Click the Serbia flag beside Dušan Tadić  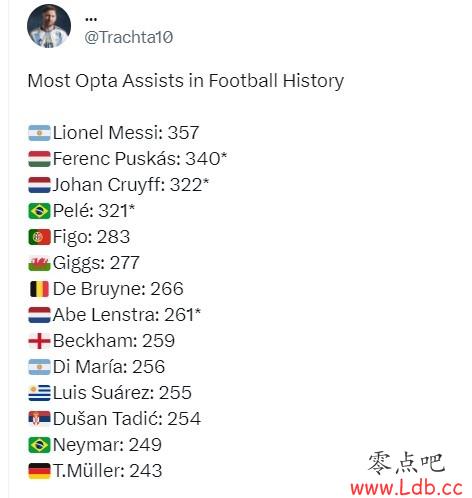coord(39,419)
